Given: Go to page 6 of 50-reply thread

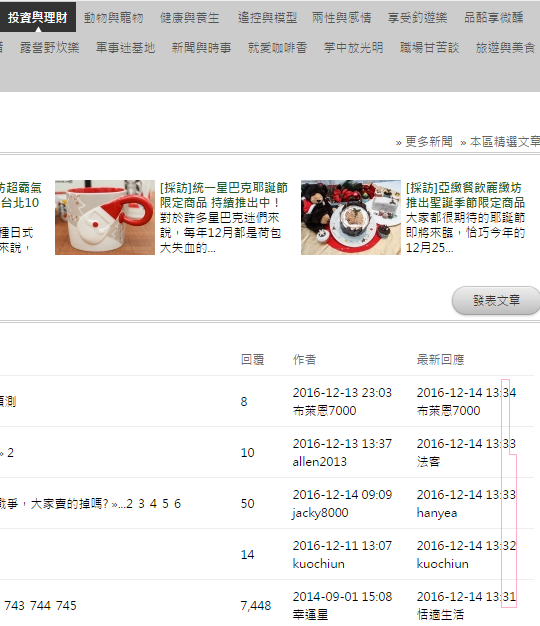Looking at the screenshot, I should (x=178, y=504).
